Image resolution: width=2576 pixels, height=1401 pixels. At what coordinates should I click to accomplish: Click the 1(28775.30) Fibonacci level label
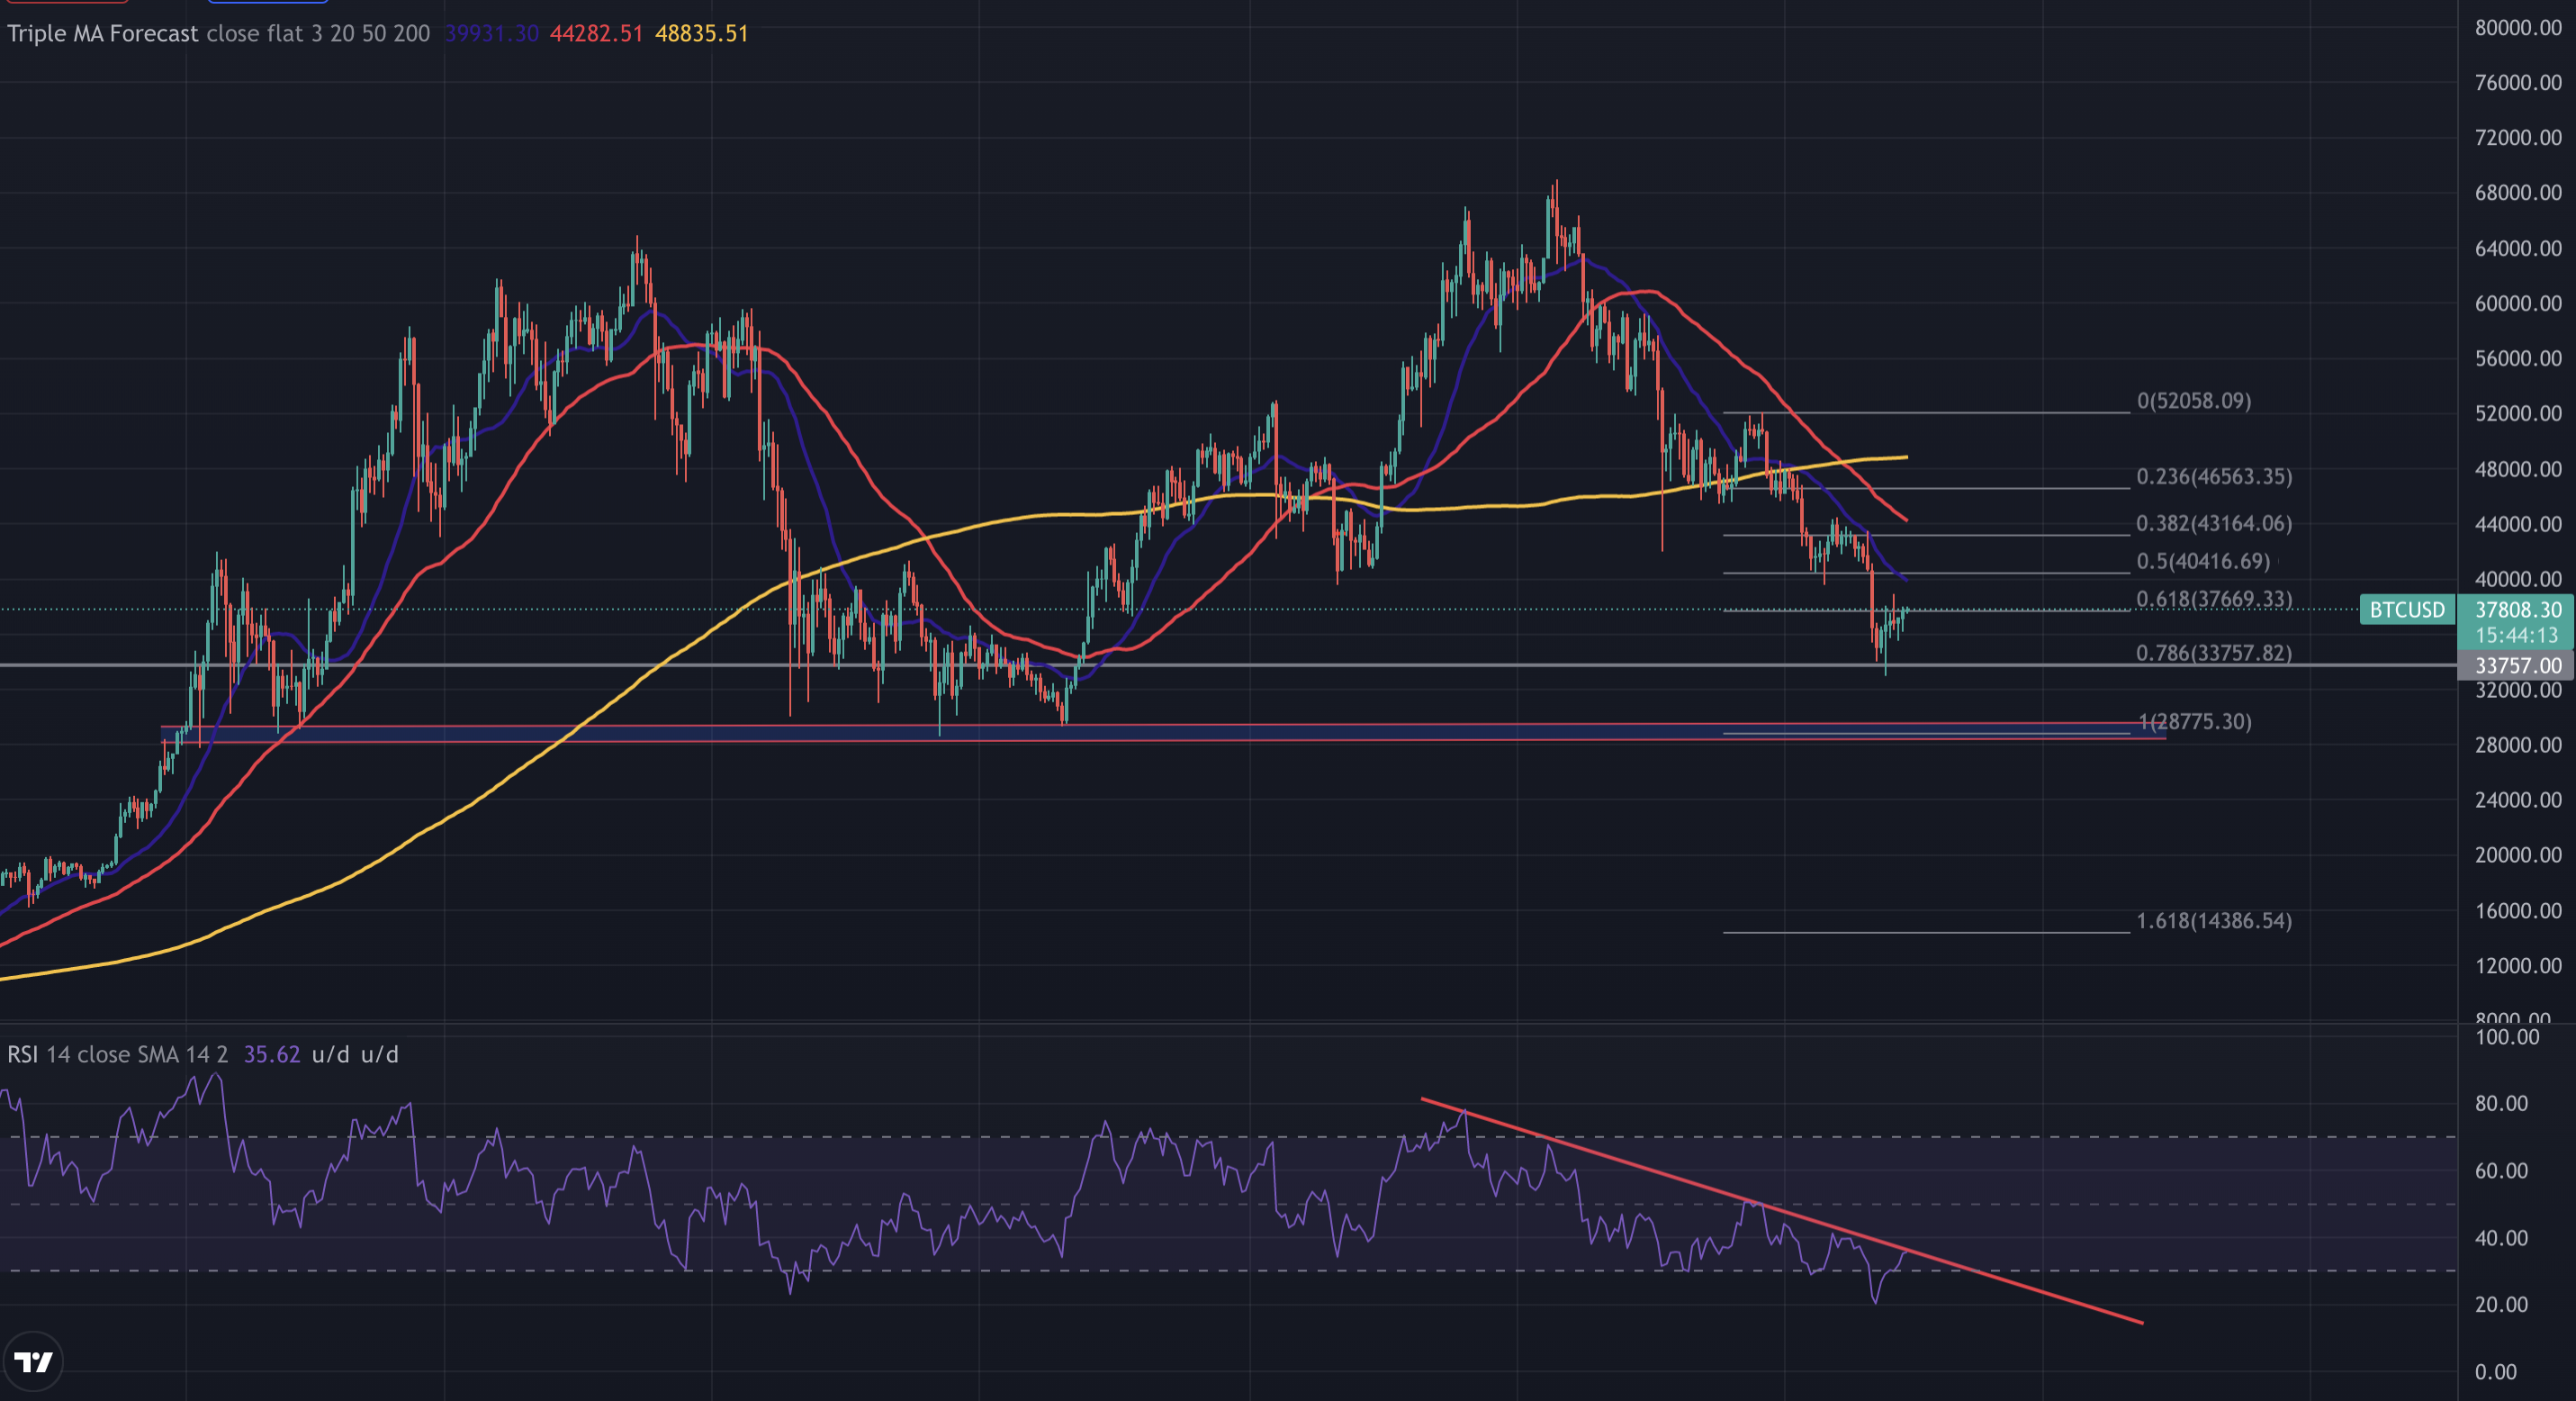(x=2194, y=721)
